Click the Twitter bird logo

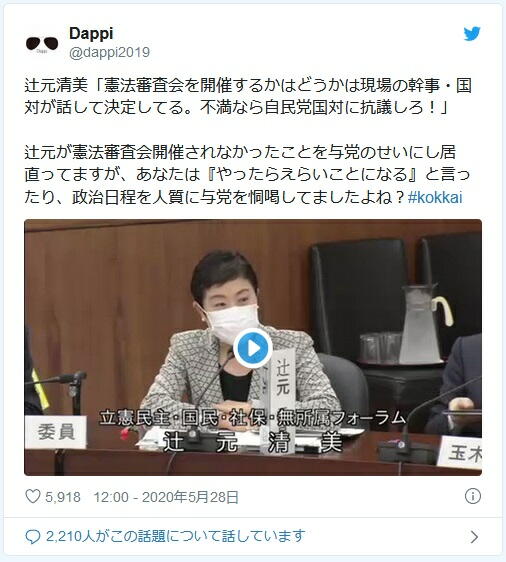click(x=472, y=34)
